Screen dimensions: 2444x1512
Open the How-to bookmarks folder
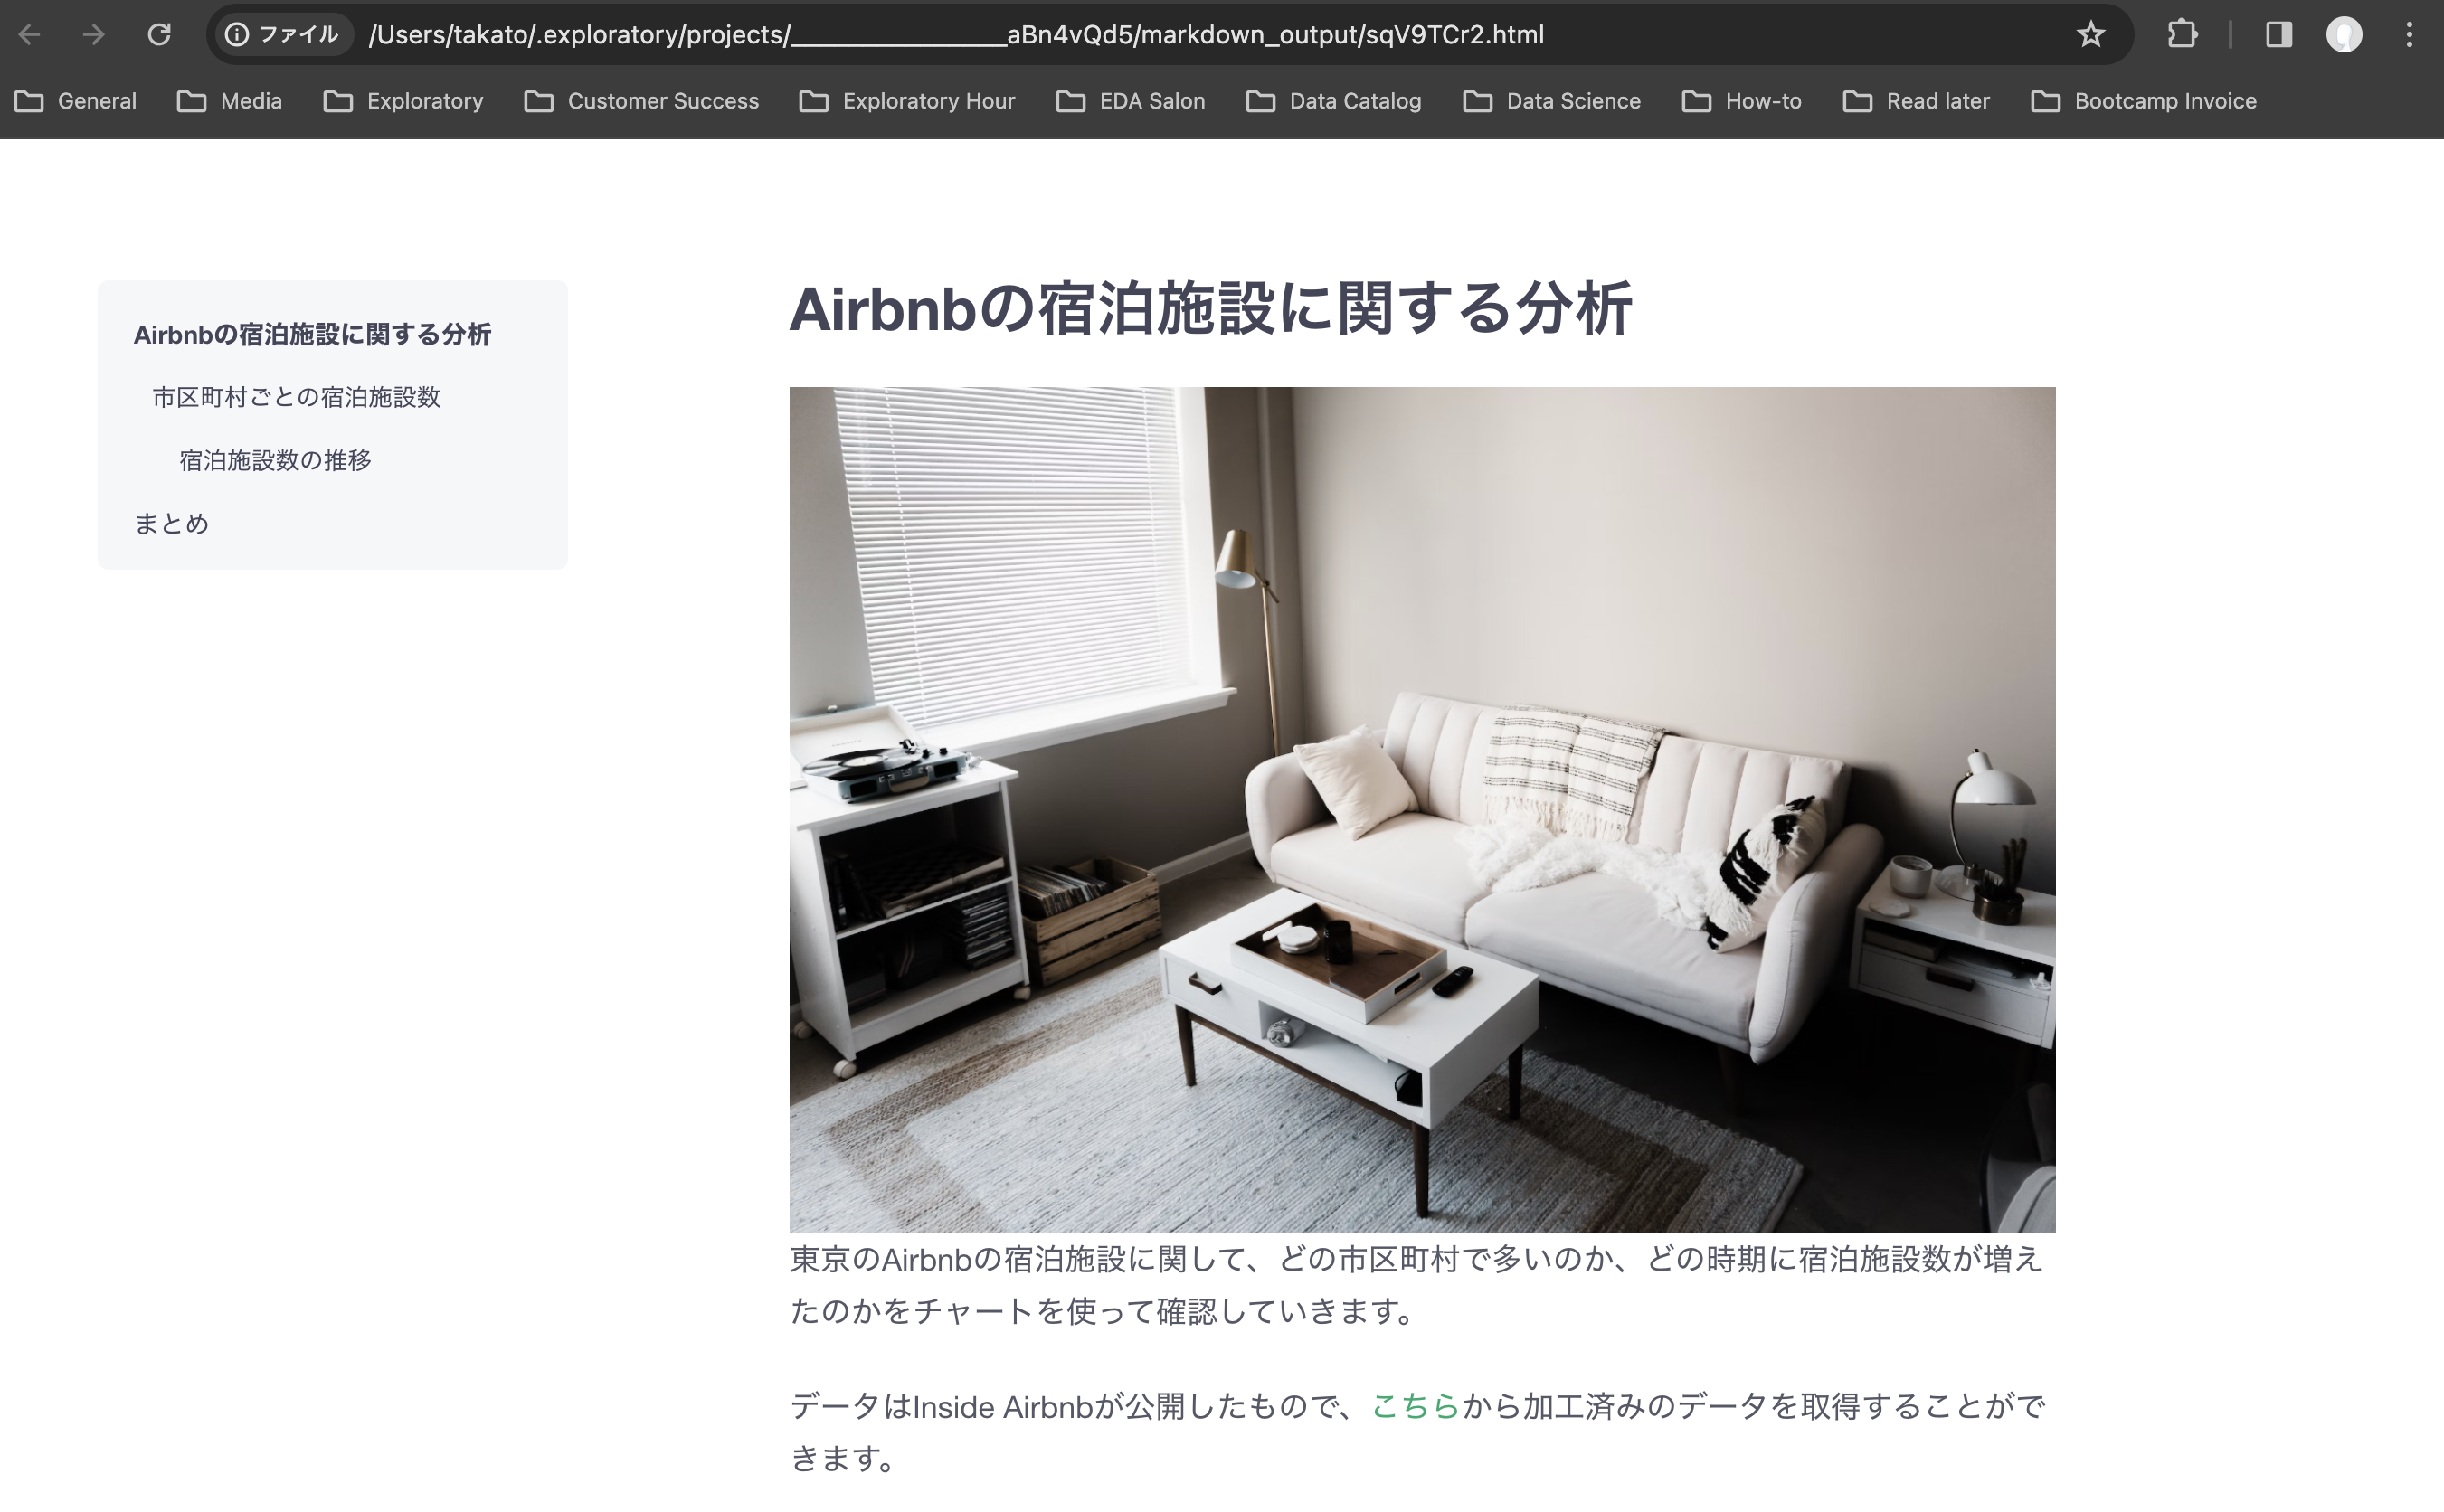click(1742, 101)
